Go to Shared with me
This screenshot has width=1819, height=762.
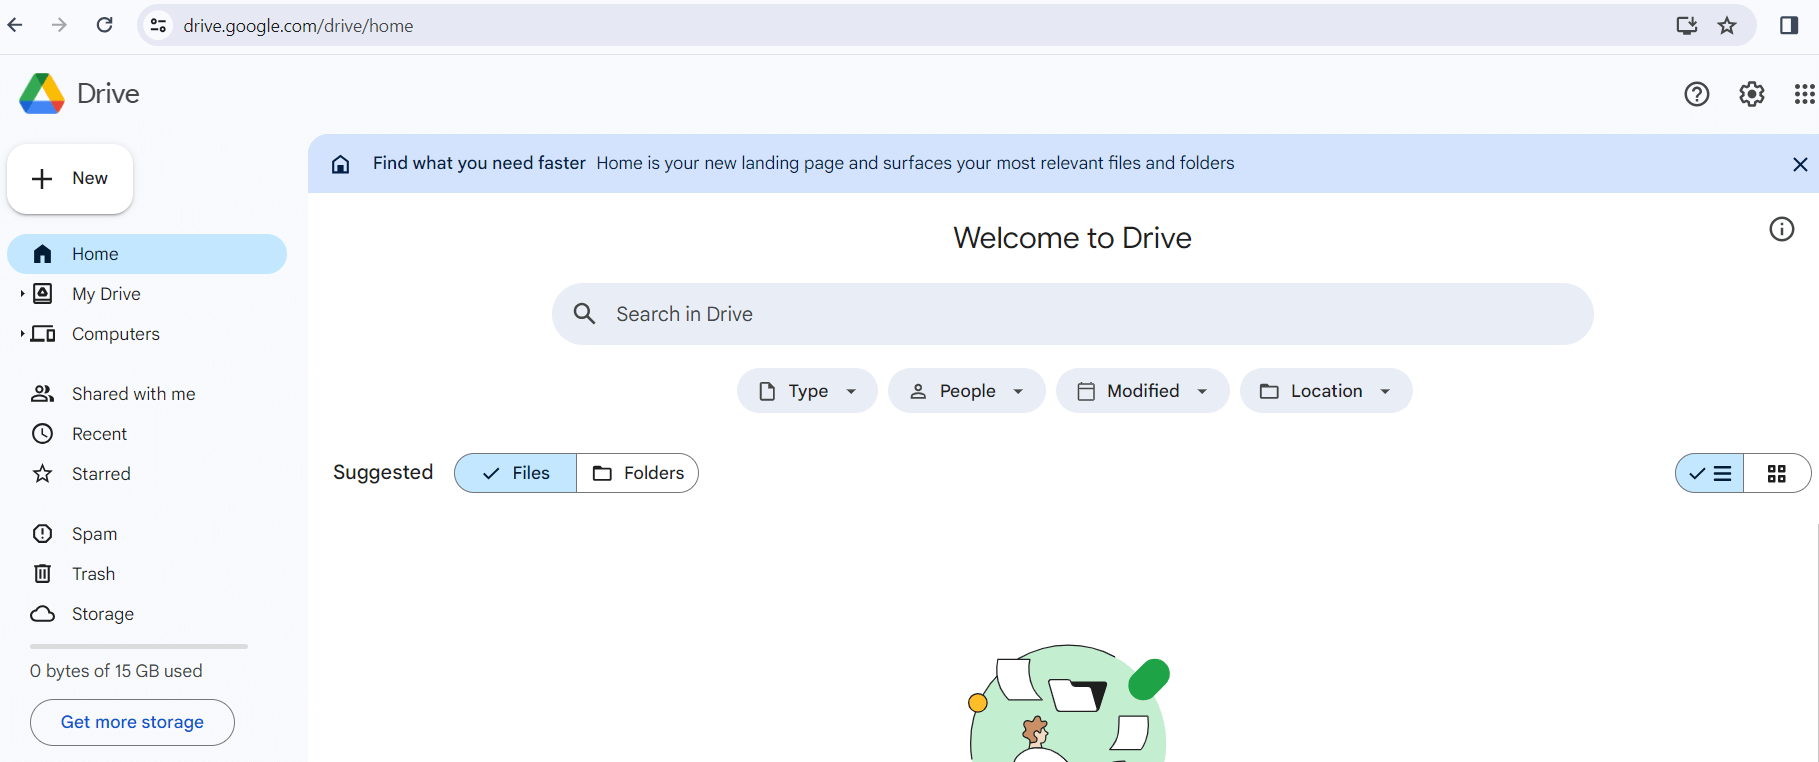pos(133,394)
